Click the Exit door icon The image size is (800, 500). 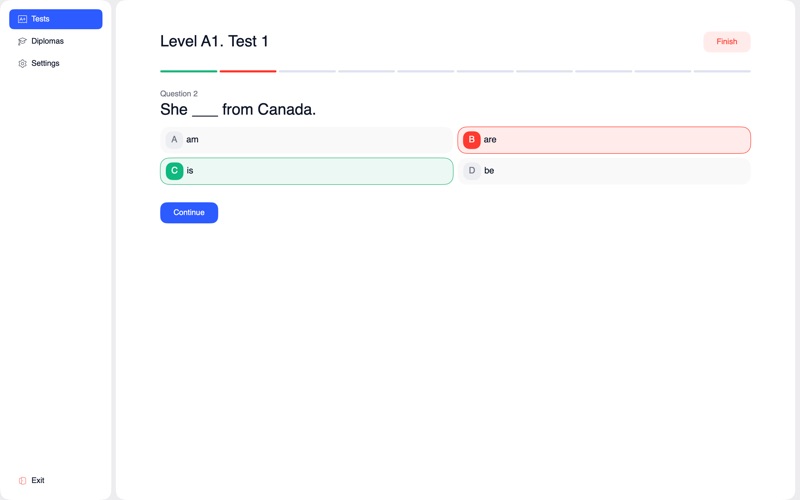tap(22, 481)
